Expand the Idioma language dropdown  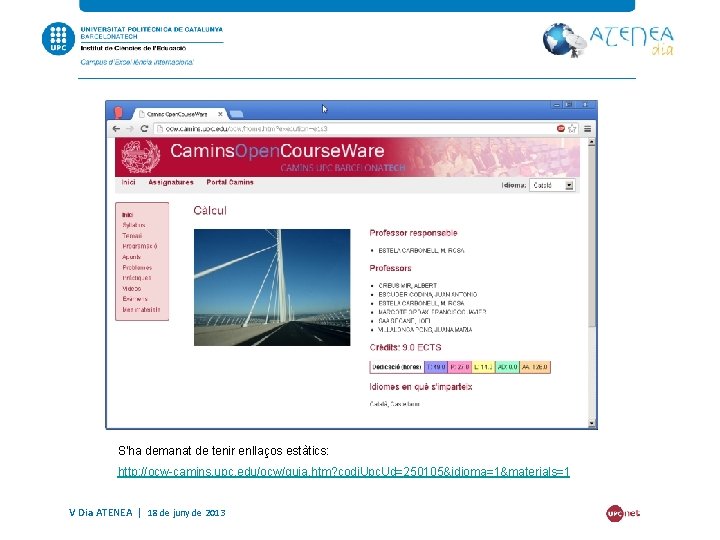click(x=552, y=186)
